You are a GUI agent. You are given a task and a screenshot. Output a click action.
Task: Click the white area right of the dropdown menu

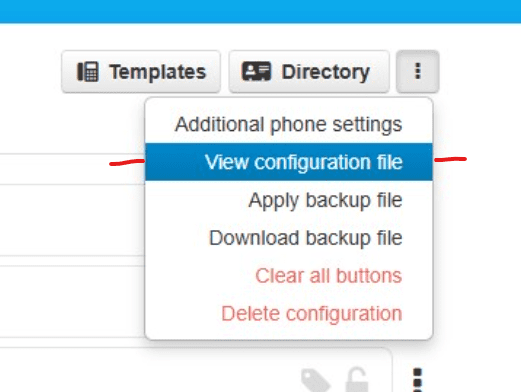pos(477,217)
